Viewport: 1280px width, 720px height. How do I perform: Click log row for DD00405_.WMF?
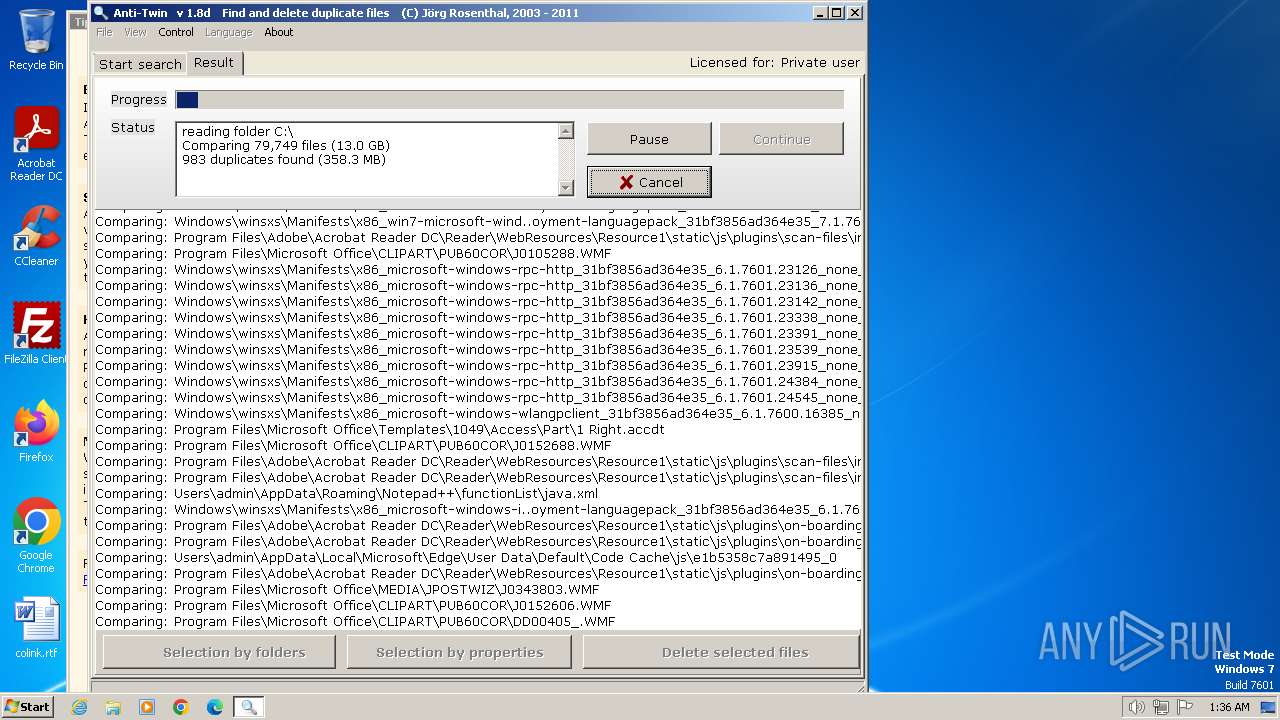[477, 621]
